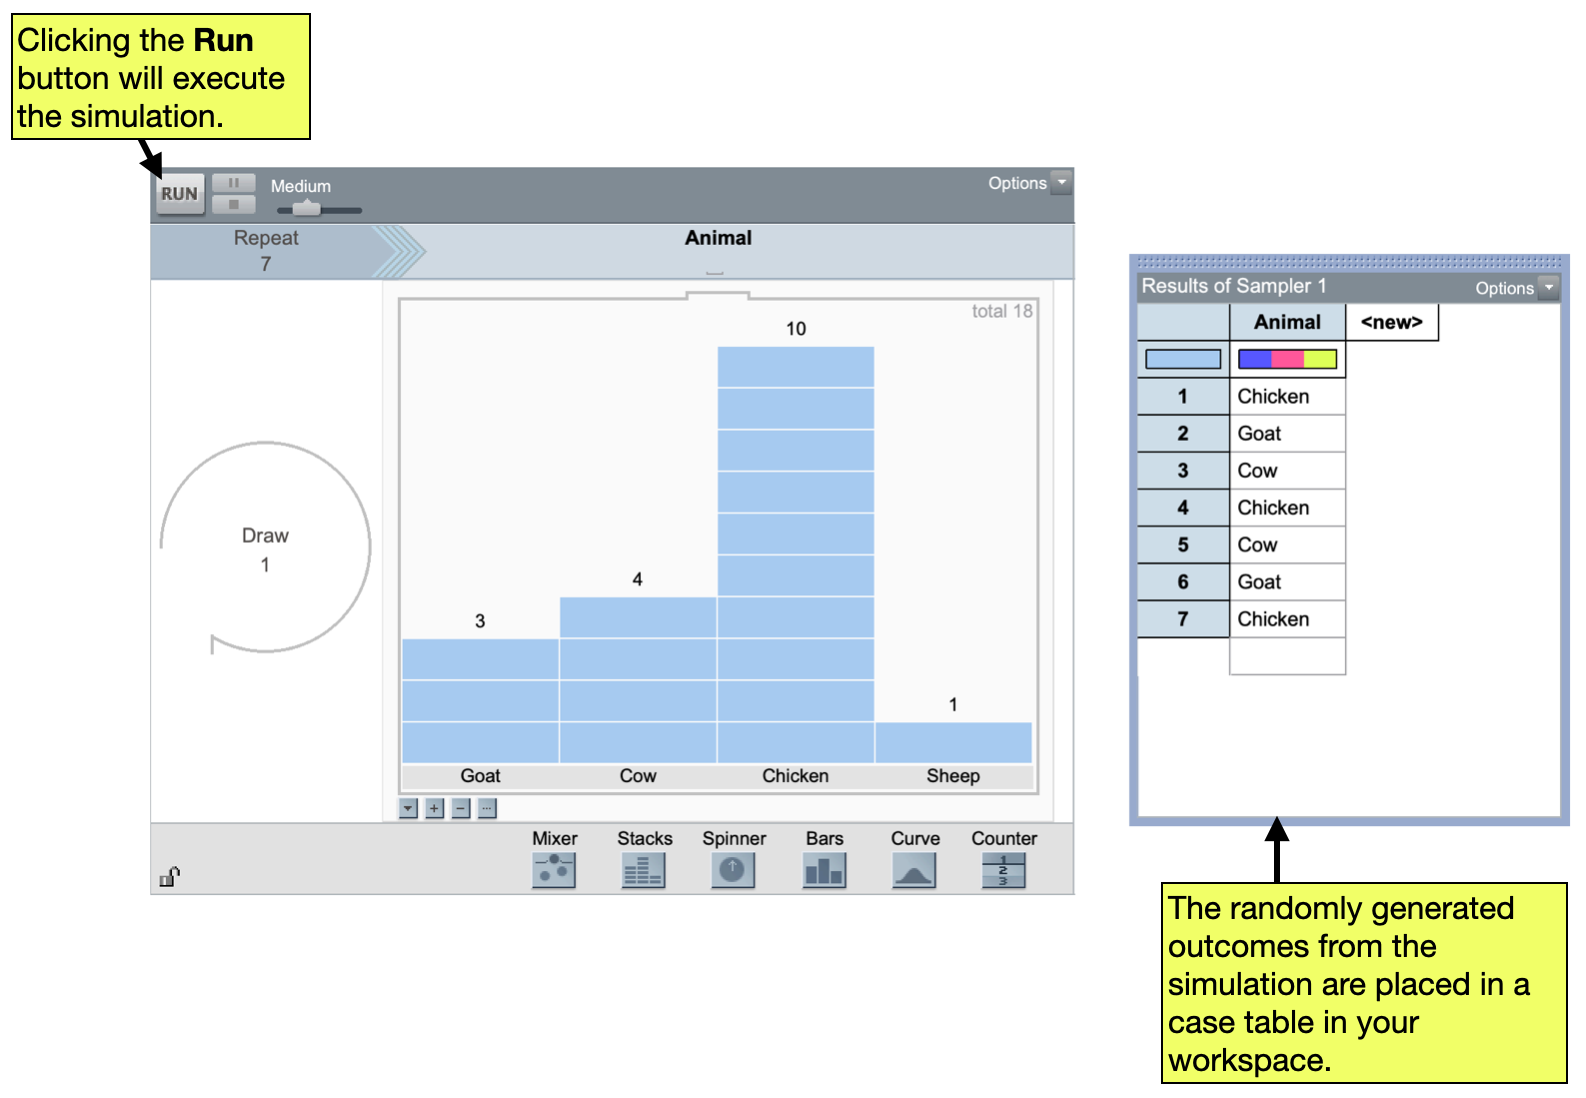Click the <new> attribute column header
This screenshot has width=1586, height=1098.
pyautogui.click(x=1391, y=322)
